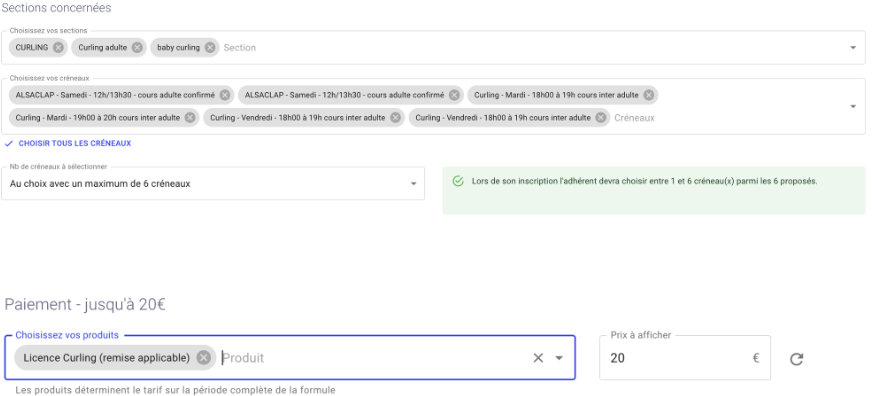The width and height of the screenshot is (872, 396).
Task: Clear all selected products with the X
Action: 538,358
